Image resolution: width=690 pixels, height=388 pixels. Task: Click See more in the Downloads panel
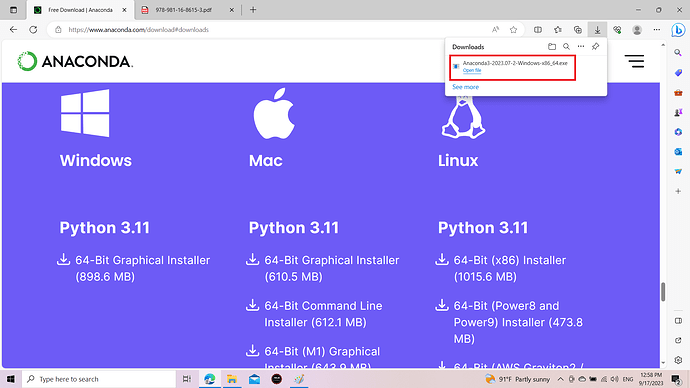click(x=465, y=87)
